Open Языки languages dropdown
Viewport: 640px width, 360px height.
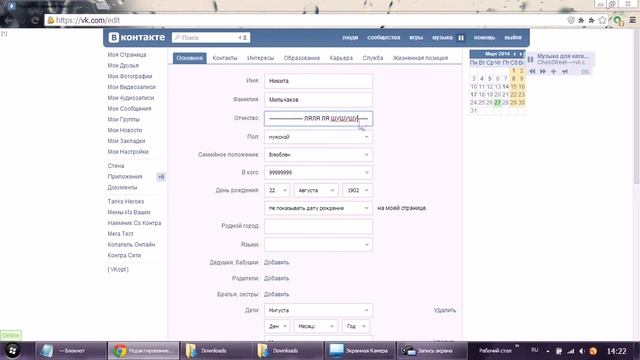(318, 244)
